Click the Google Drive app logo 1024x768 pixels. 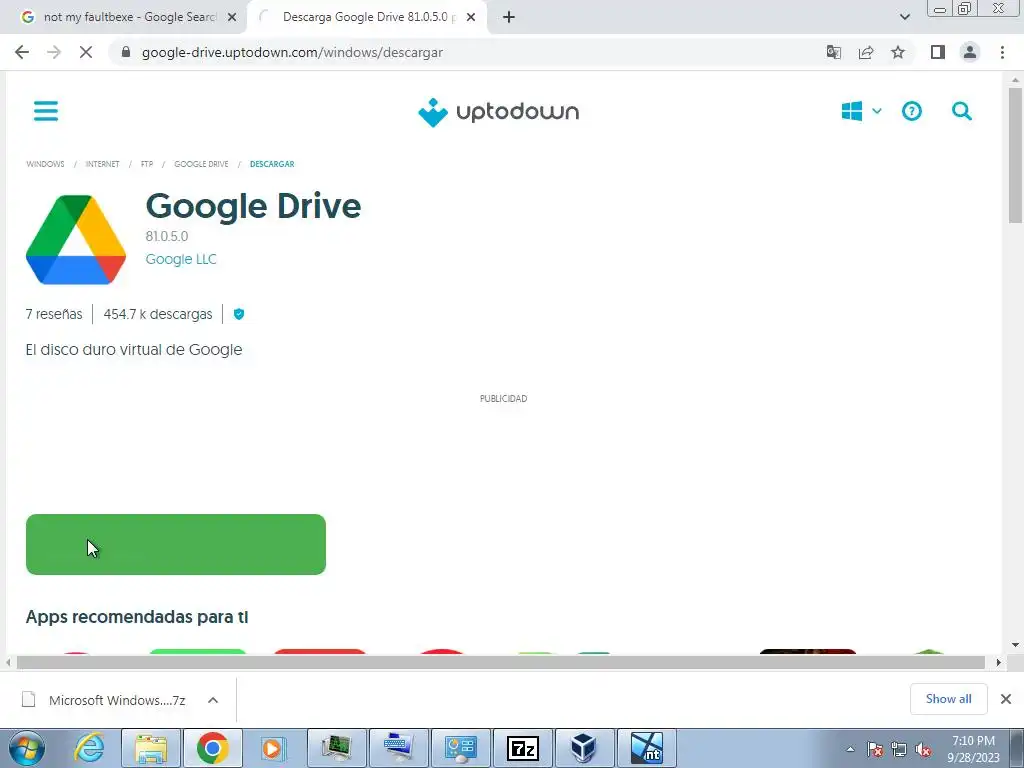[x=76, y=240]
